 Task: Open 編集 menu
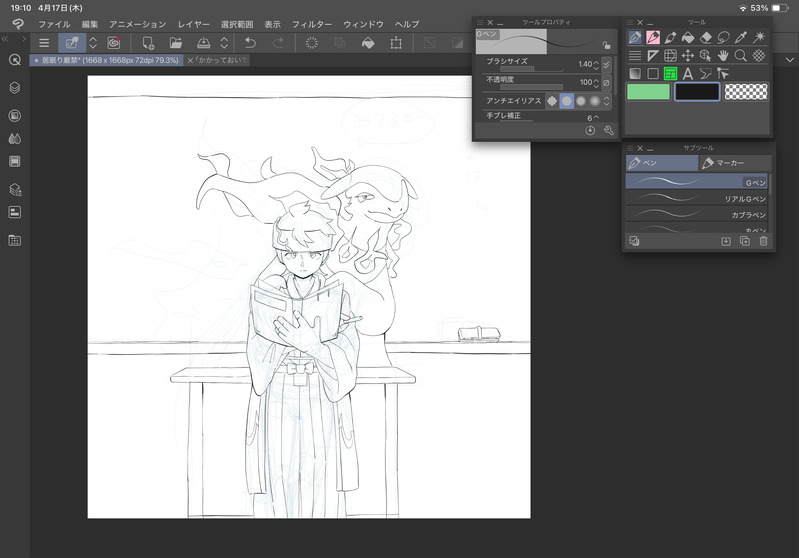[90, 24]
